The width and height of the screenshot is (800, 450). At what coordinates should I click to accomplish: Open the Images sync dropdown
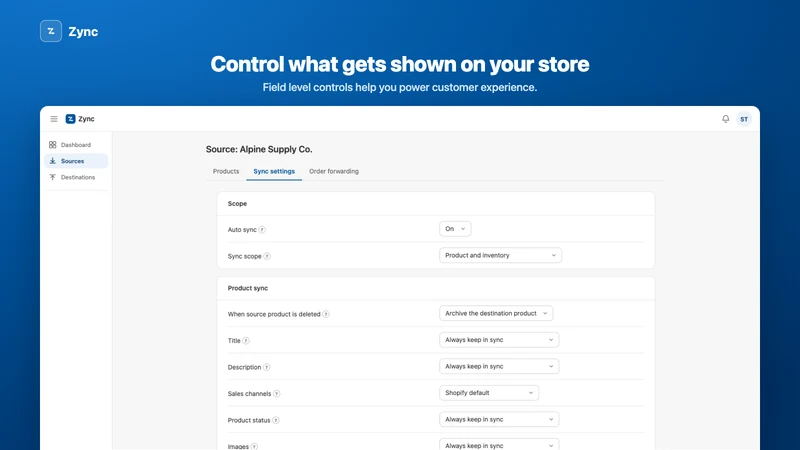[499, 445]
